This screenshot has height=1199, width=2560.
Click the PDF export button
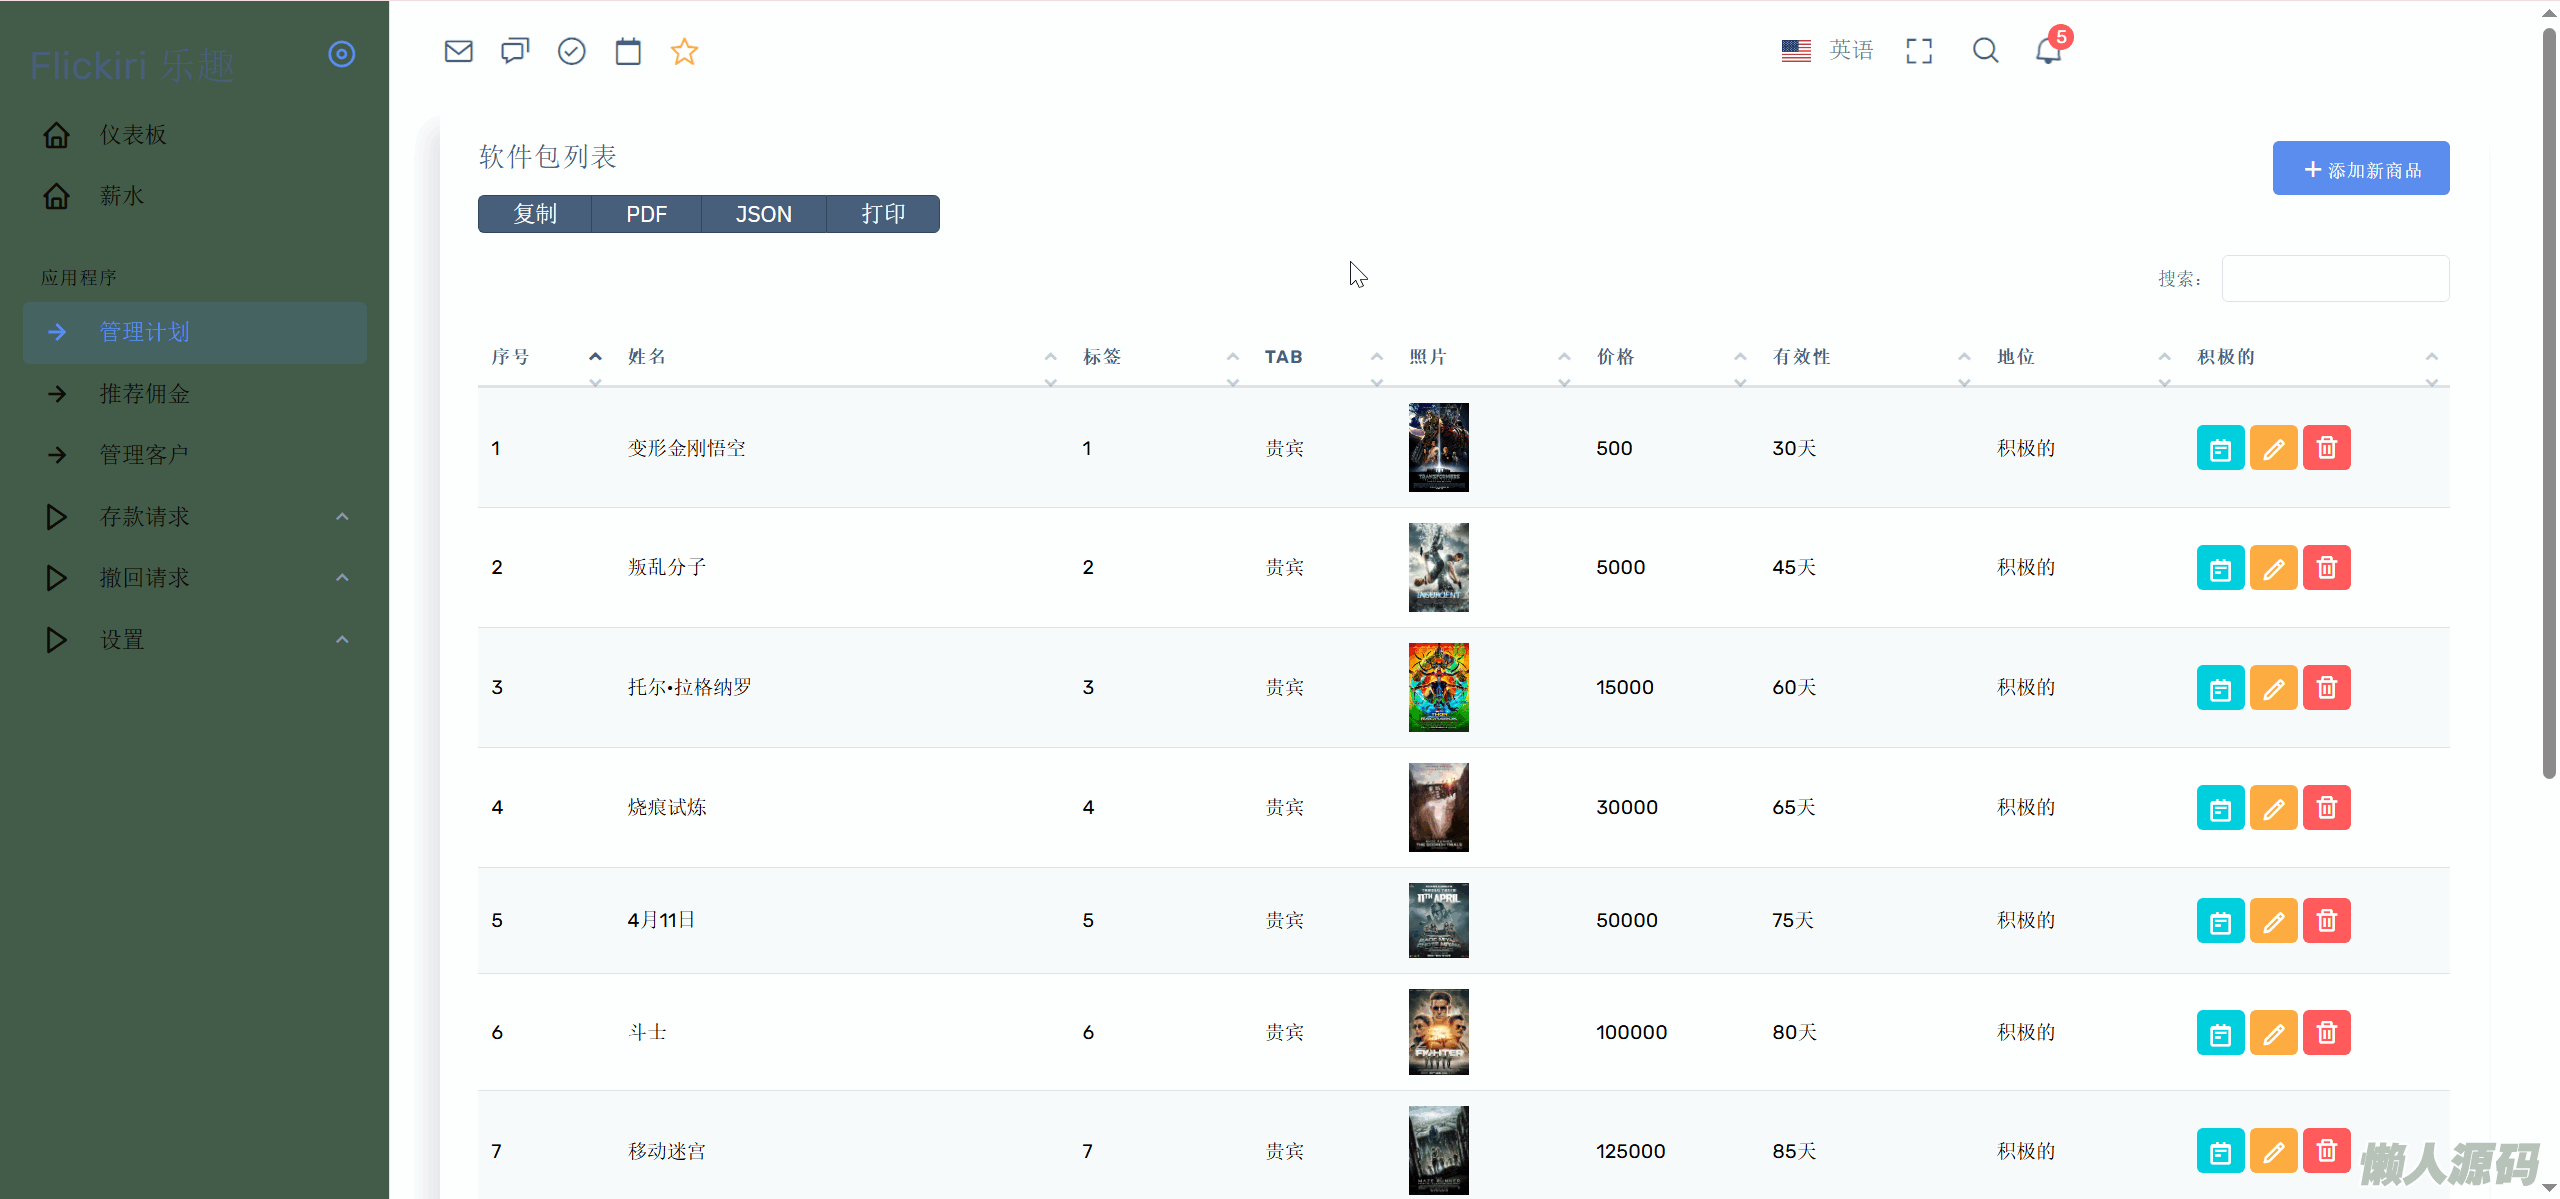click(x=646, y=214)
